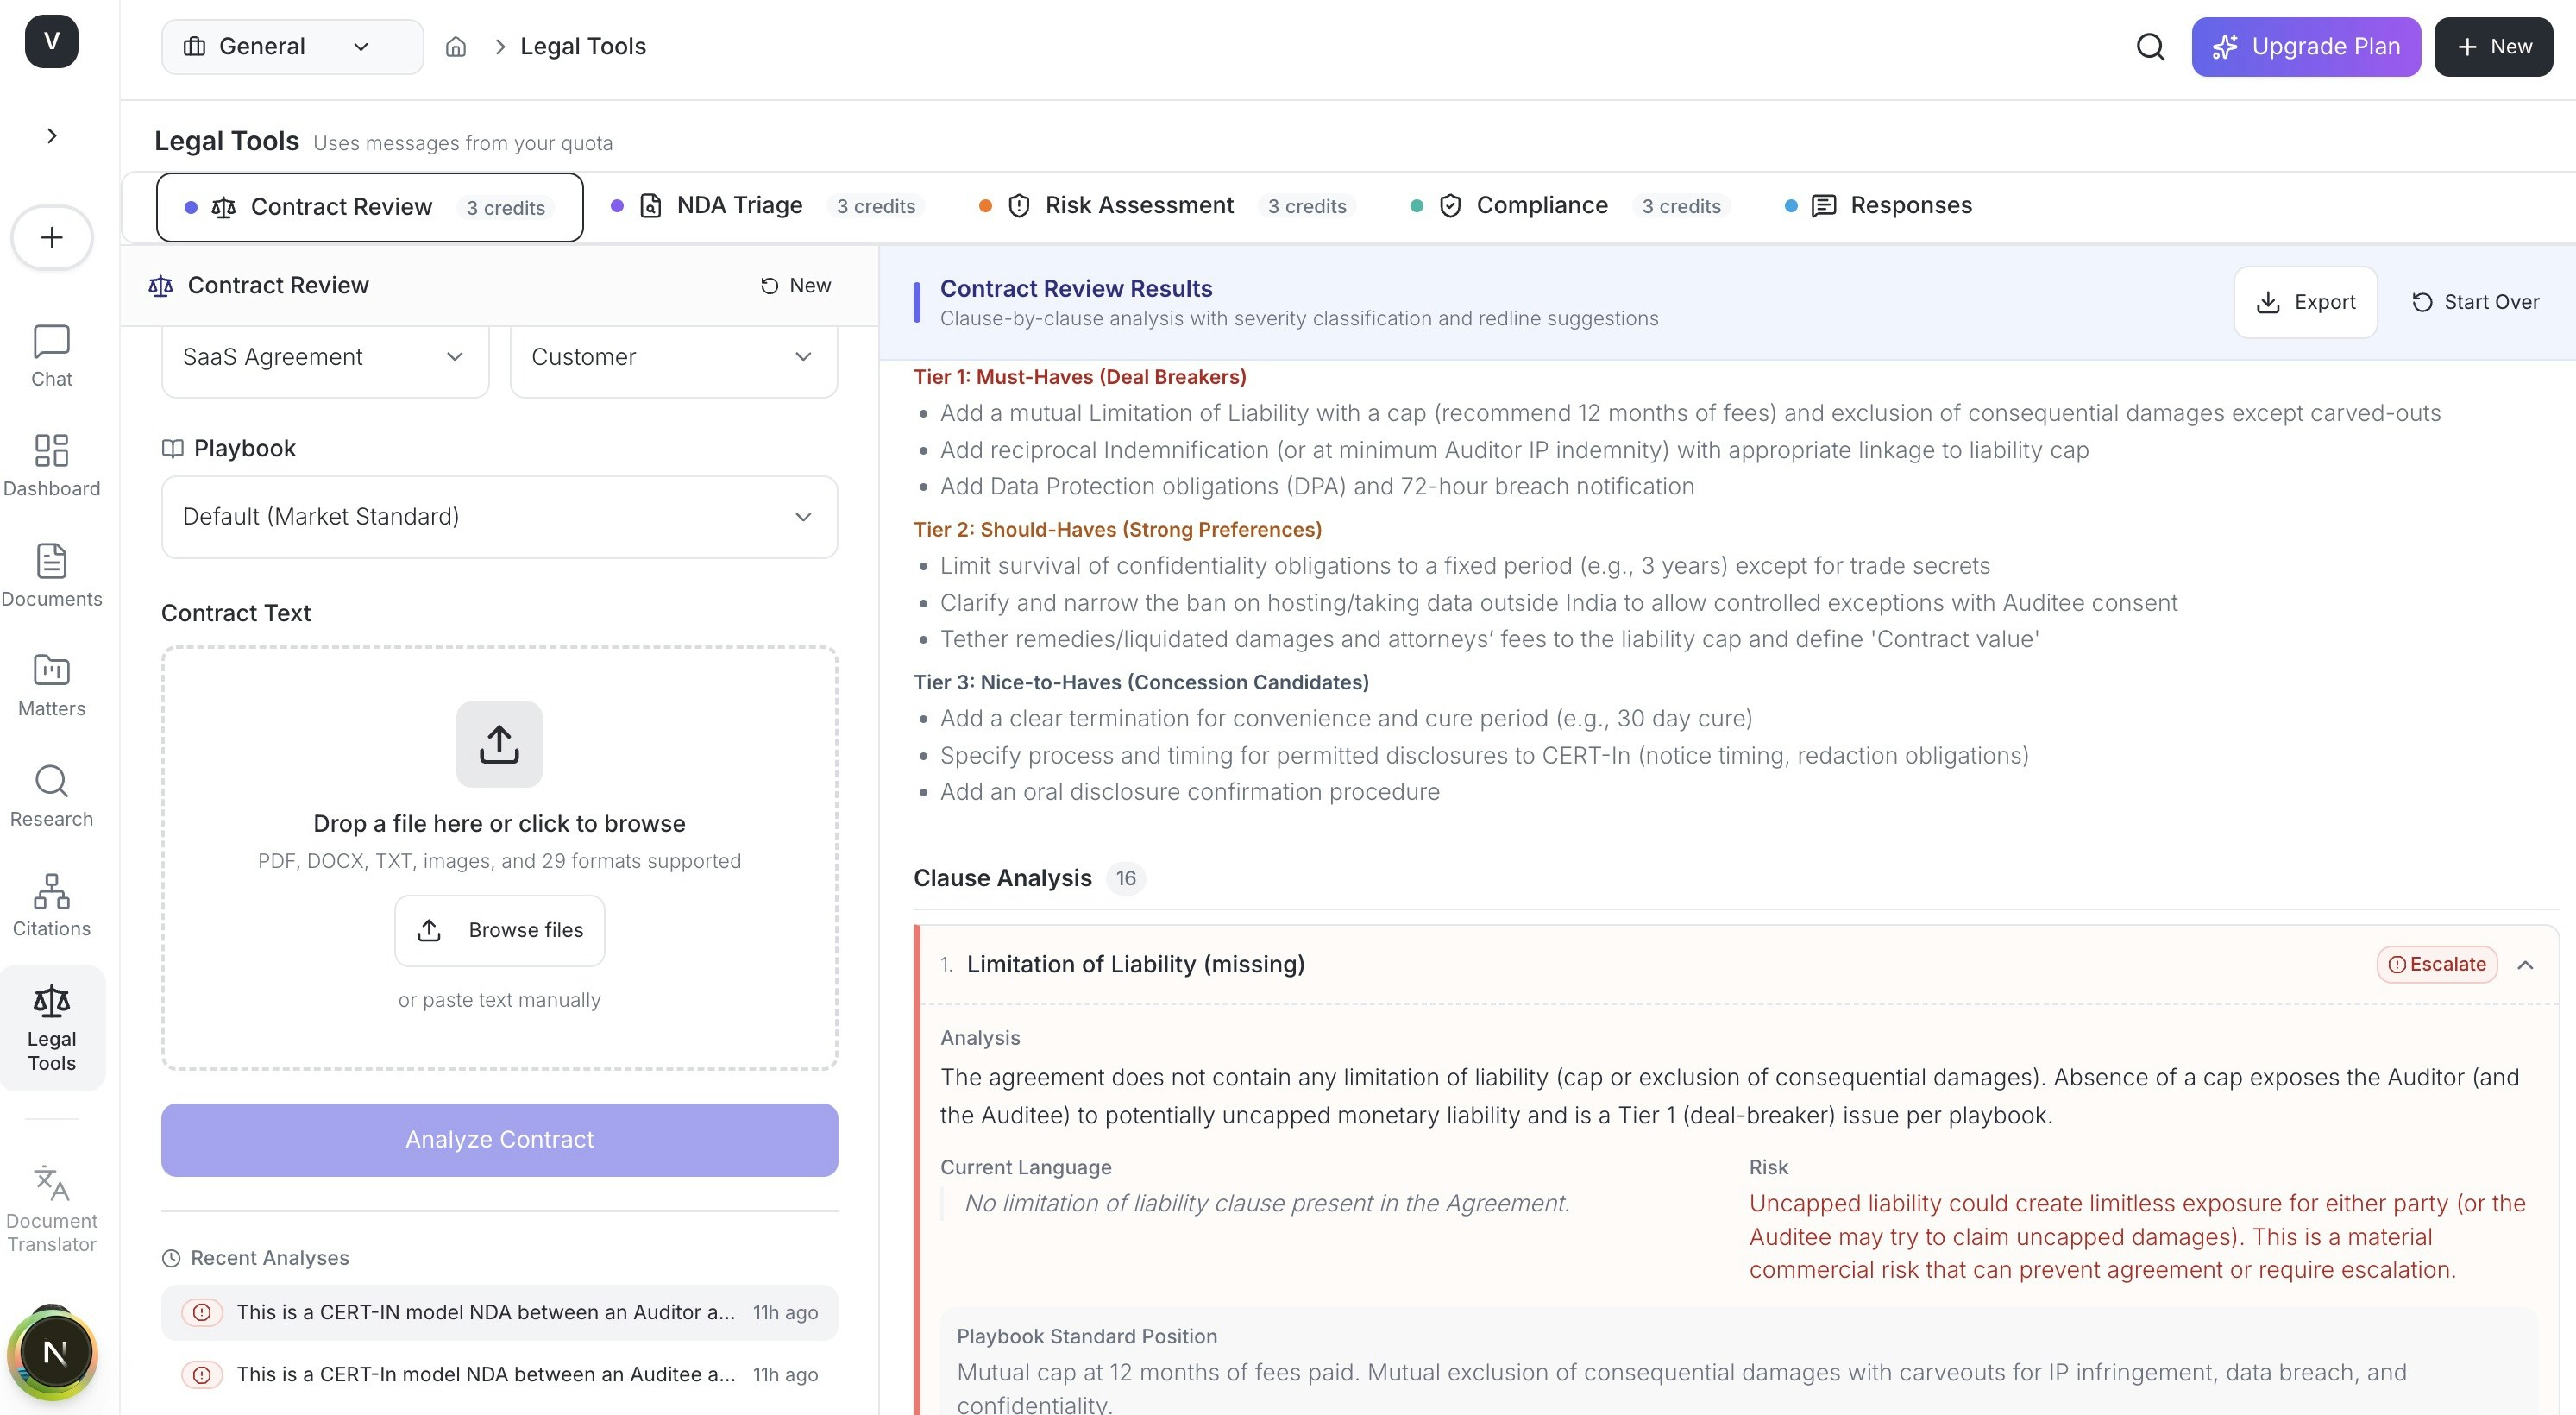Collapse the Limitation of Liability clause

2525,965
